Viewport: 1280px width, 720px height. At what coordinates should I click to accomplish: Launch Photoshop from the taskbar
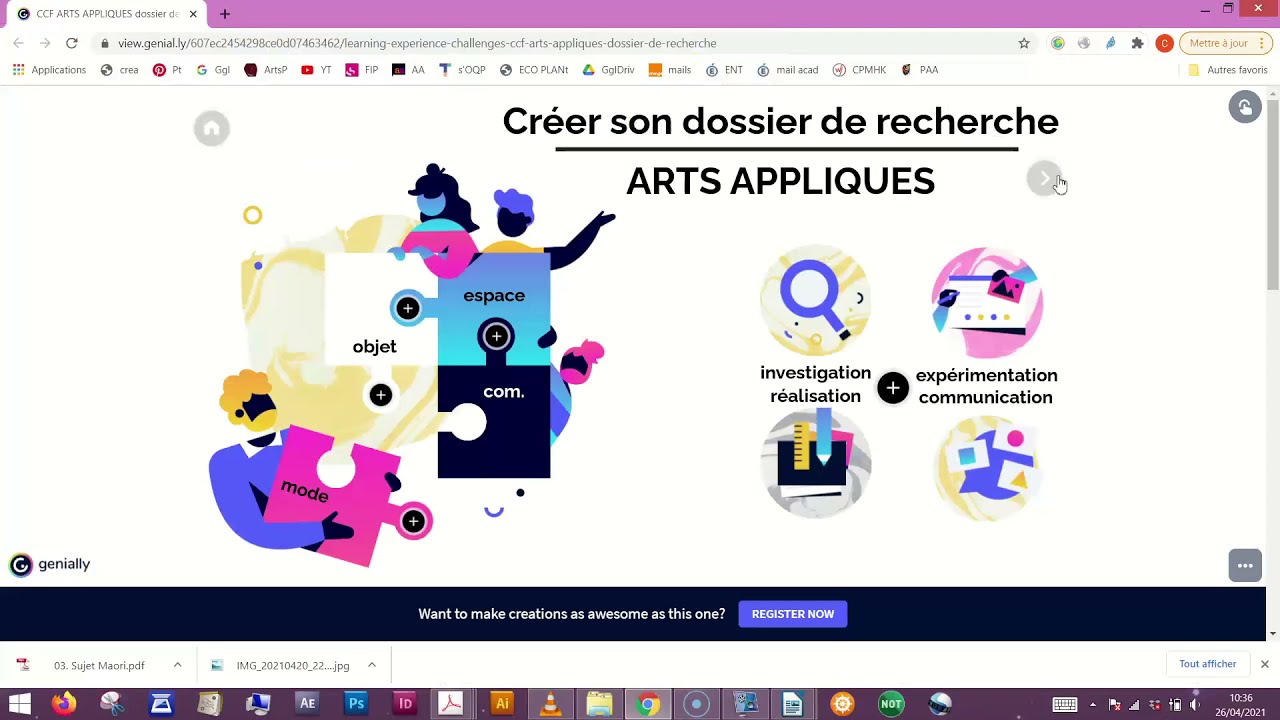point(356,704)
